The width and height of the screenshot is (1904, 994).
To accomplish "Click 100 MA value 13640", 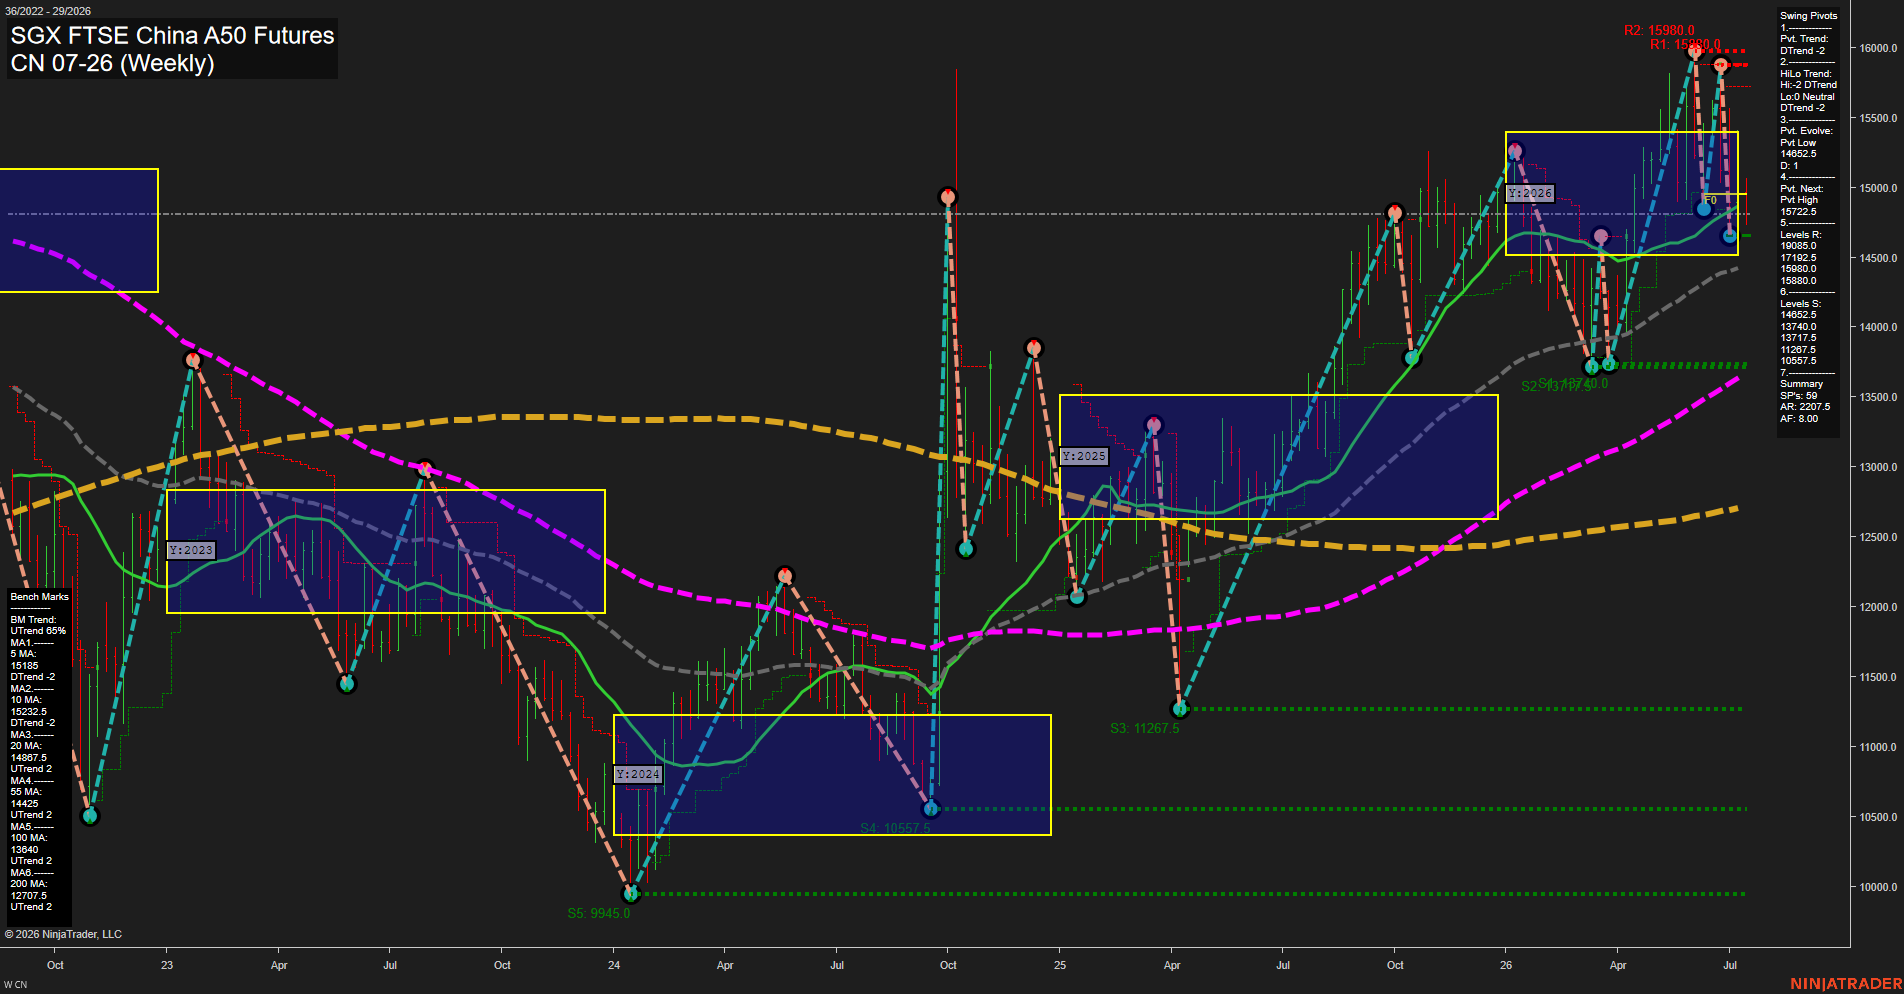I will point(24,850).
